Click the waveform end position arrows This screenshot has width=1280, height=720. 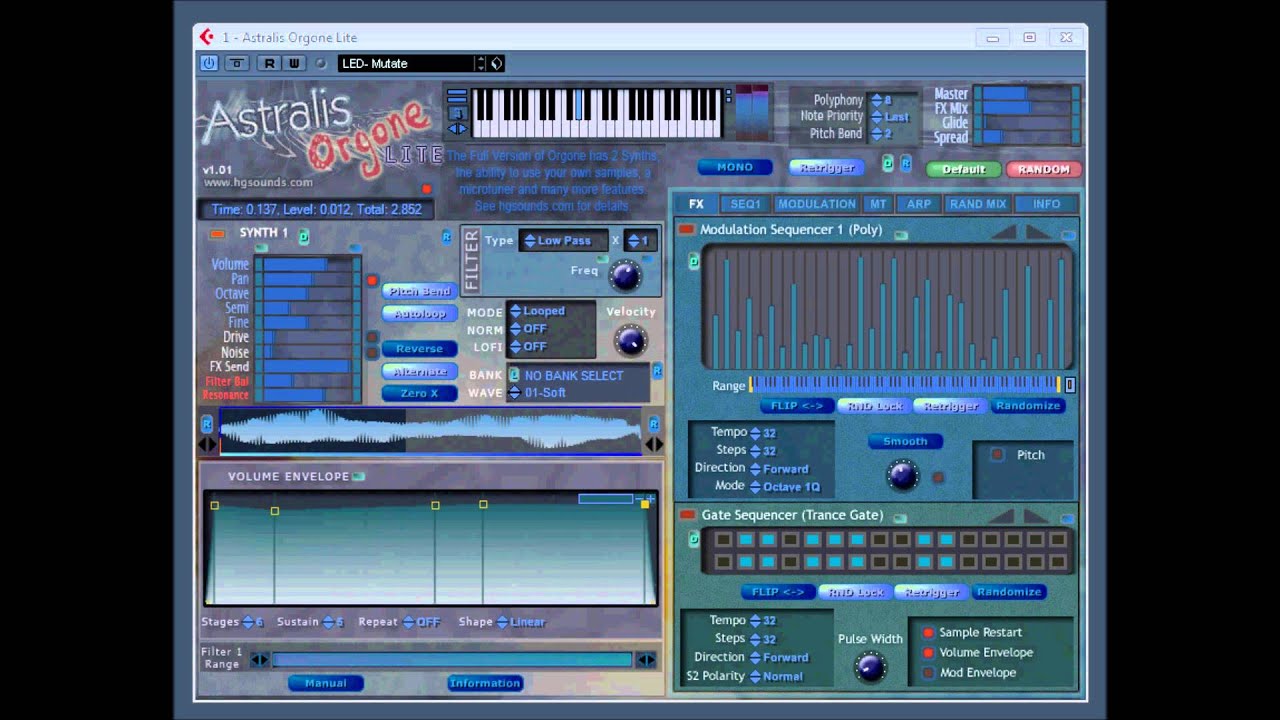[x=654, y=444]
